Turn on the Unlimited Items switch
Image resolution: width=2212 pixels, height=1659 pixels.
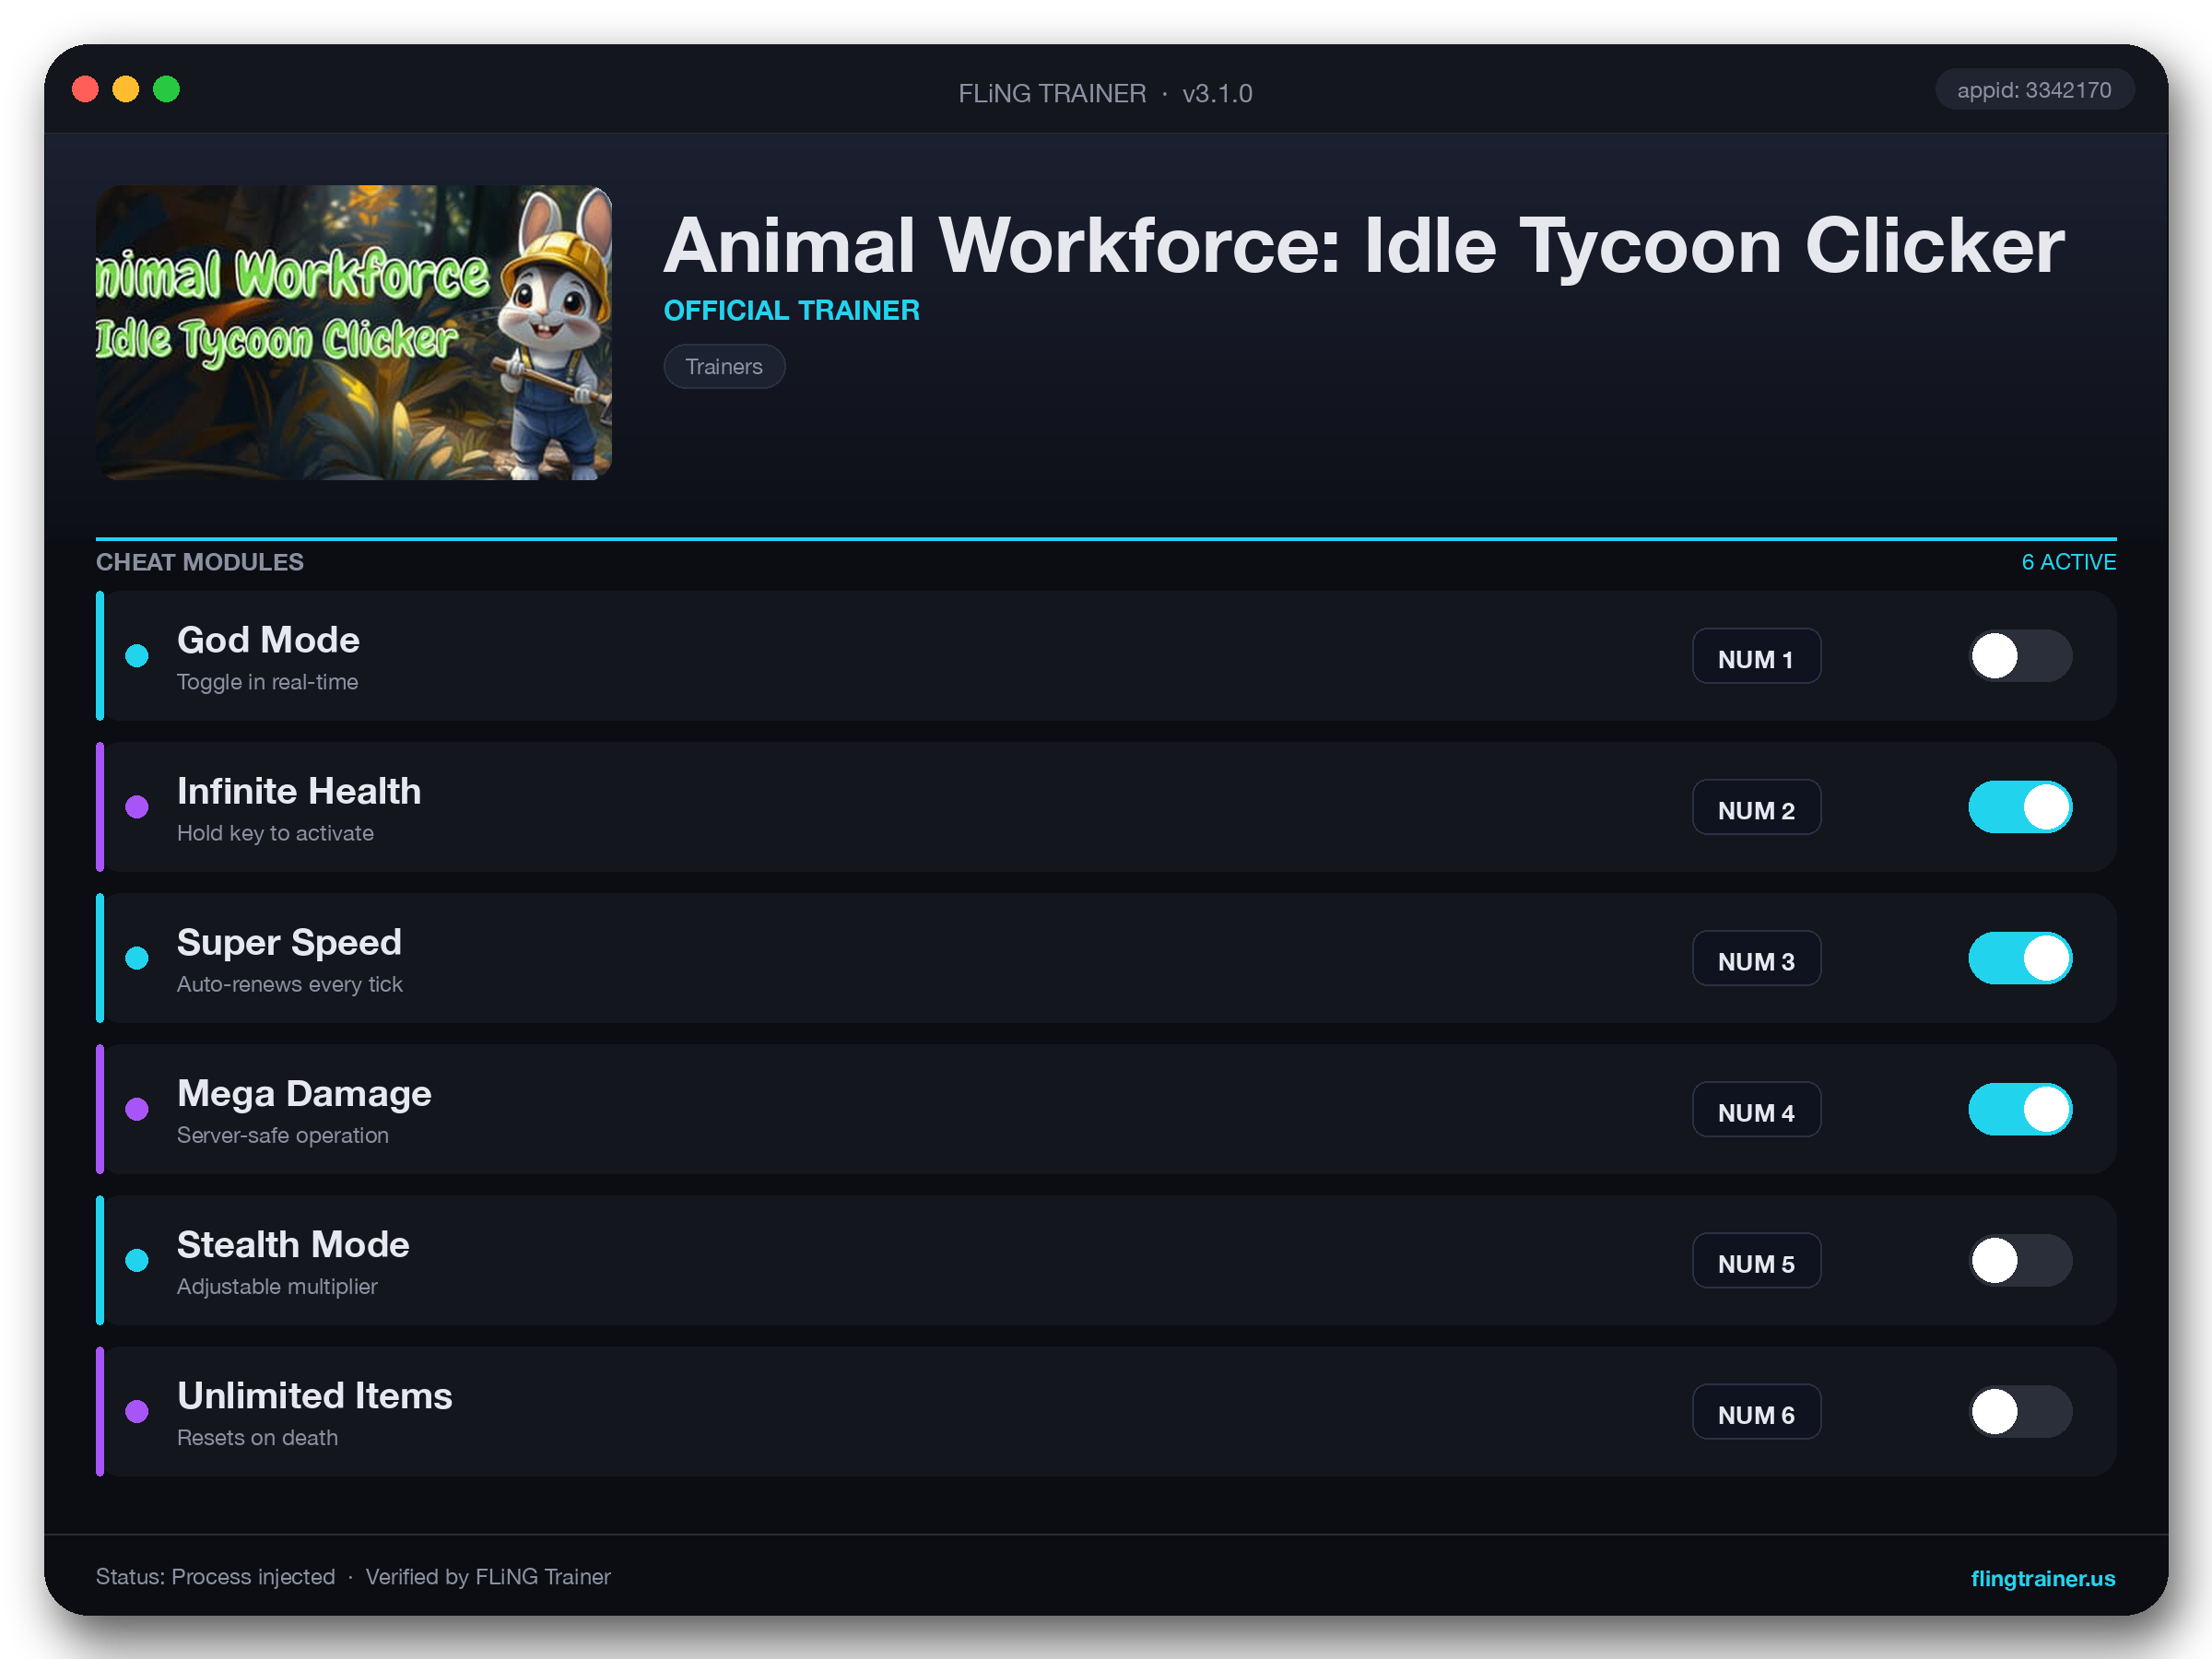click(x=2020, y=1411)
